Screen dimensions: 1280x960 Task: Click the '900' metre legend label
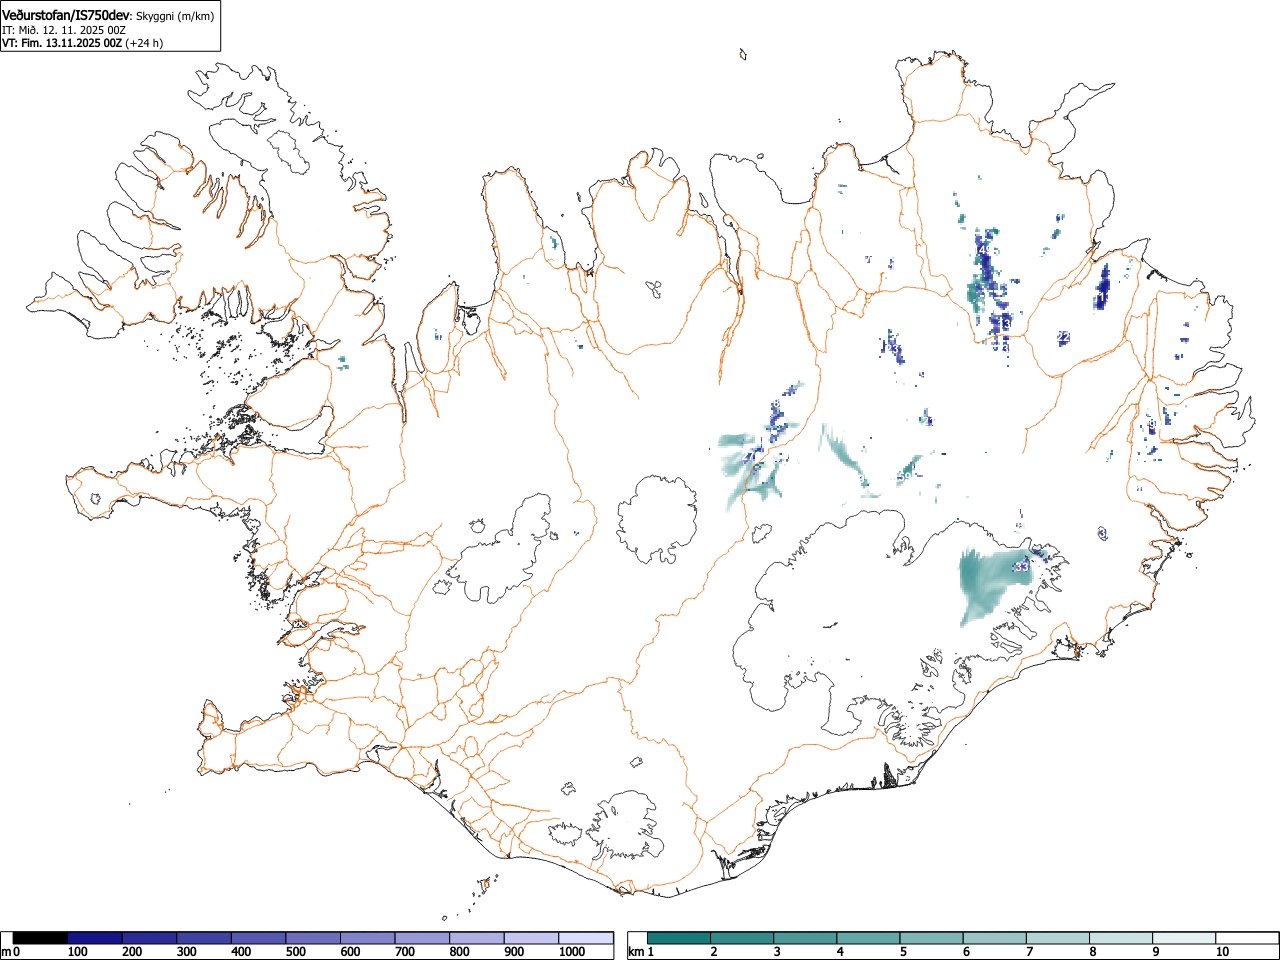click(x=514, y=952)
